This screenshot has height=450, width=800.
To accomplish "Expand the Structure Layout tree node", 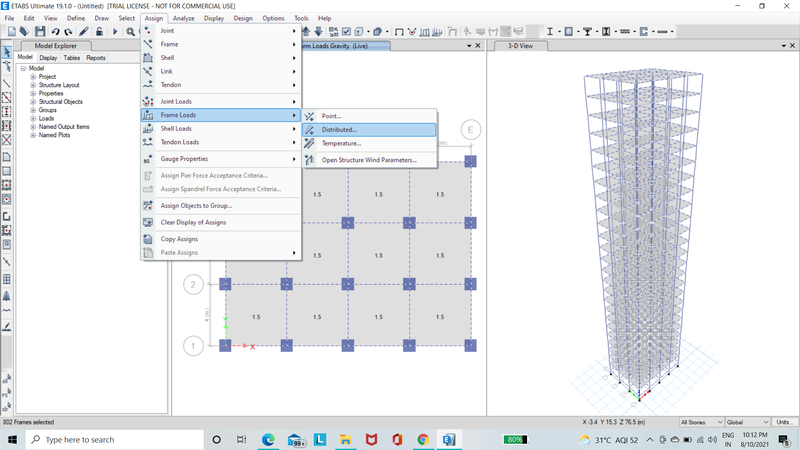I will point(33,85).
